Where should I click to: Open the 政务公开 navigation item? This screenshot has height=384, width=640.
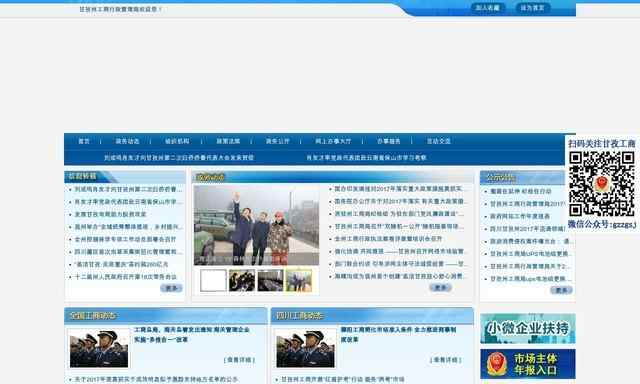278,141
